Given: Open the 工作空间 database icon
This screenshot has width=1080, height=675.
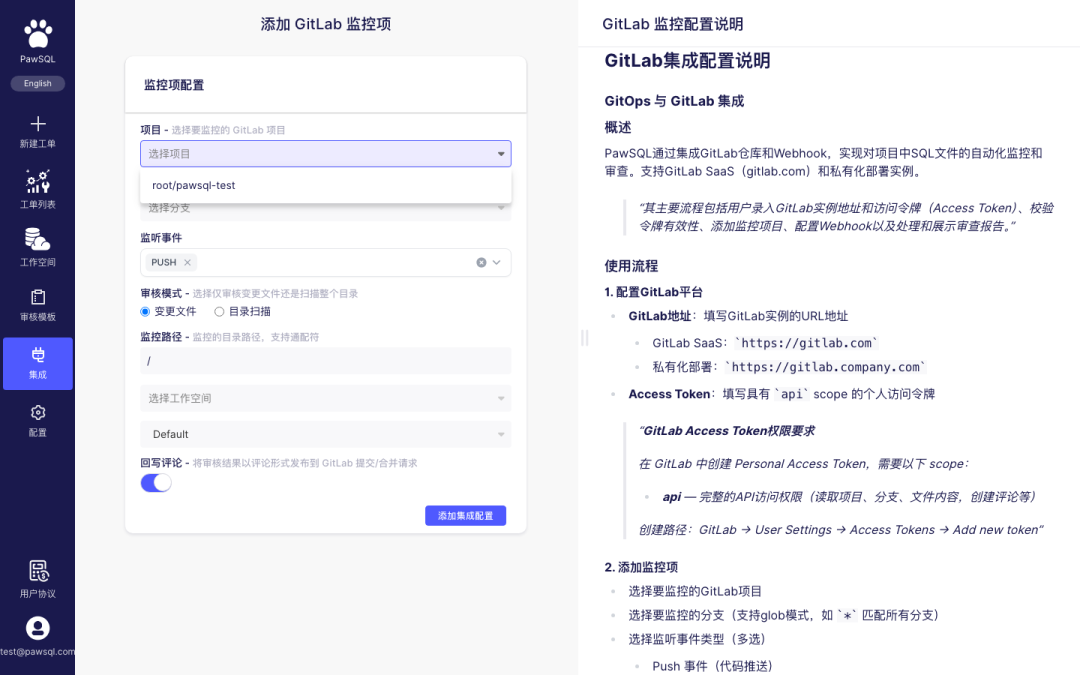Looking at the screenshot, I should point(38,239).
